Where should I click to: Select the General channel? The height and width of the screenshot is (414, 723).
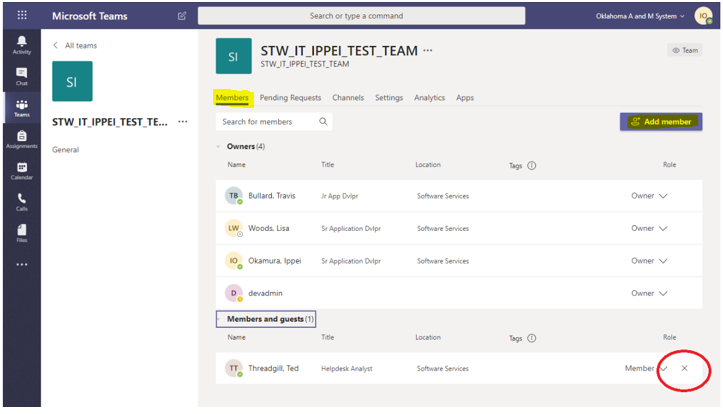tap(66, 150)
